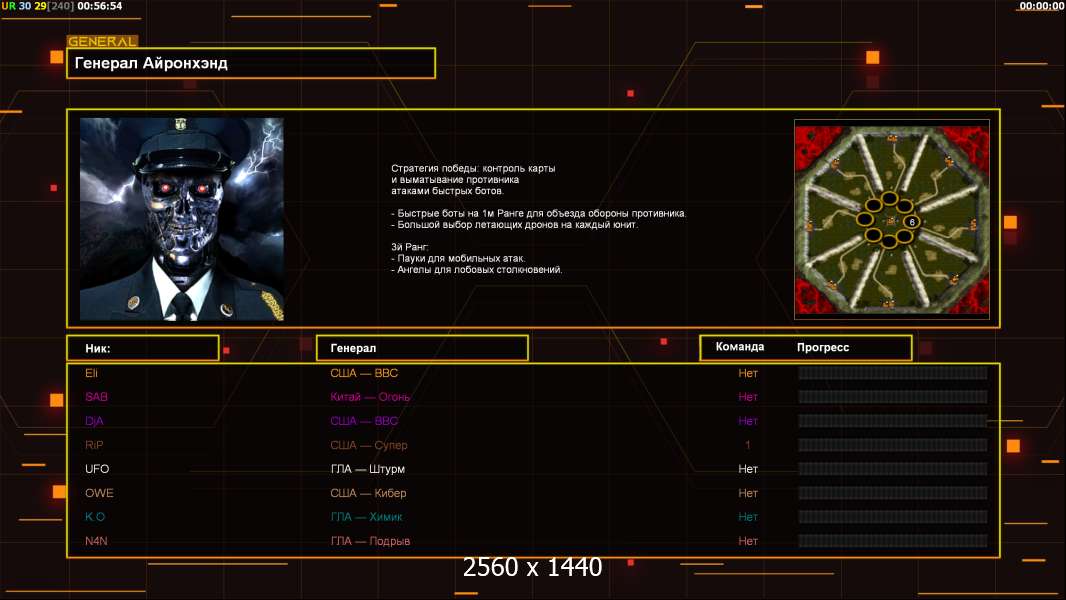Click RiP's loading progress bar

point(893,445)
